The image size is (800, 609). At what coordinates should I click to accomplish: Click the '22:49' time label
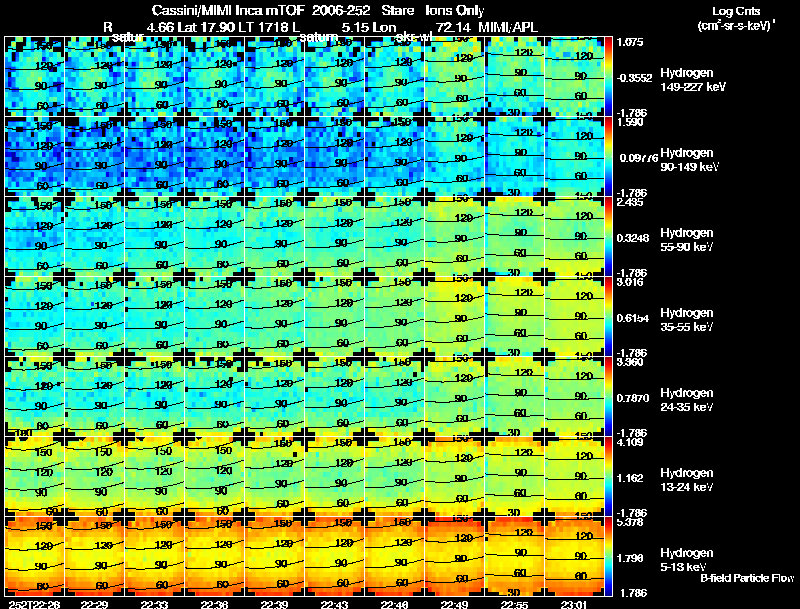tap(454, 604)
